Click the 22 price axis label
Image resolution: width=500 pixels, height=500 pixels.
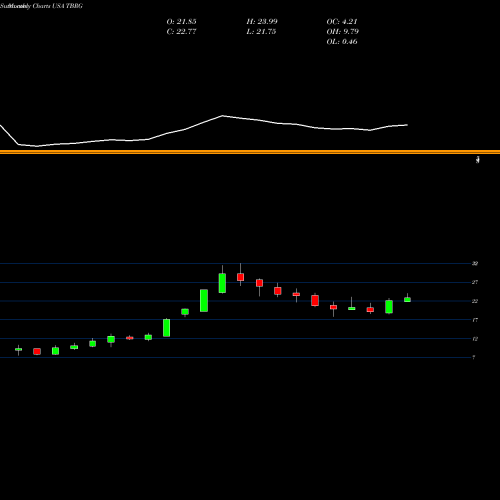(475, 301)
